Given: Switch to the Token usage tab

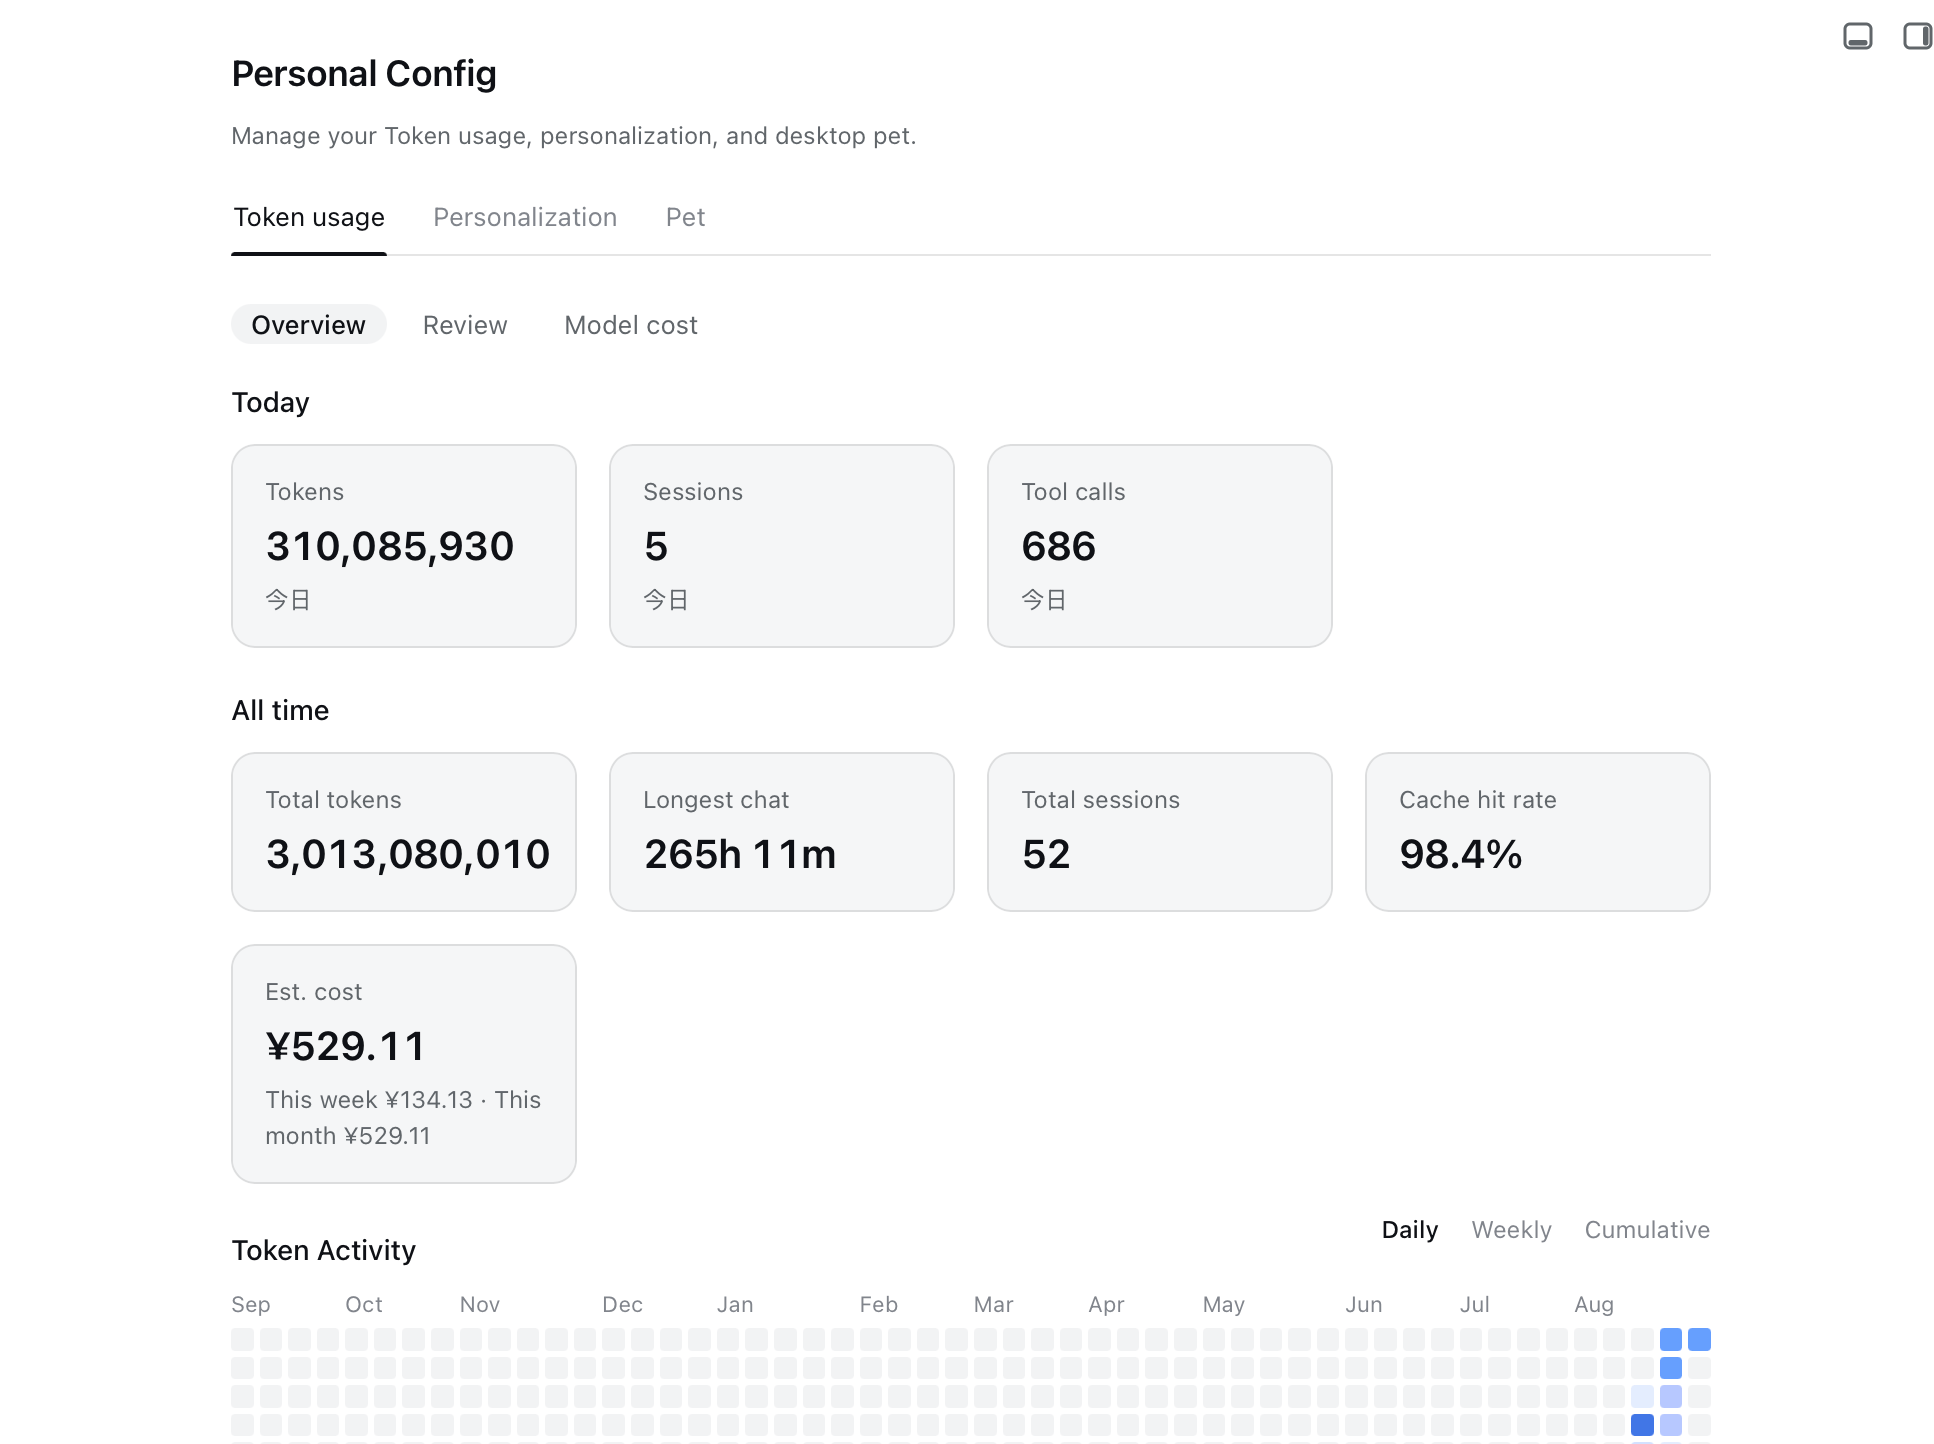Looking at the screenshot, I should click(309, 217).
